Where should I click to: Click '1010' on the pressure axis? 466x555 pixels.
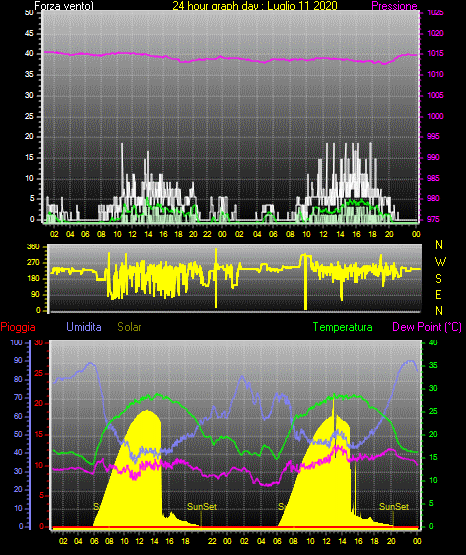point(436,74)
